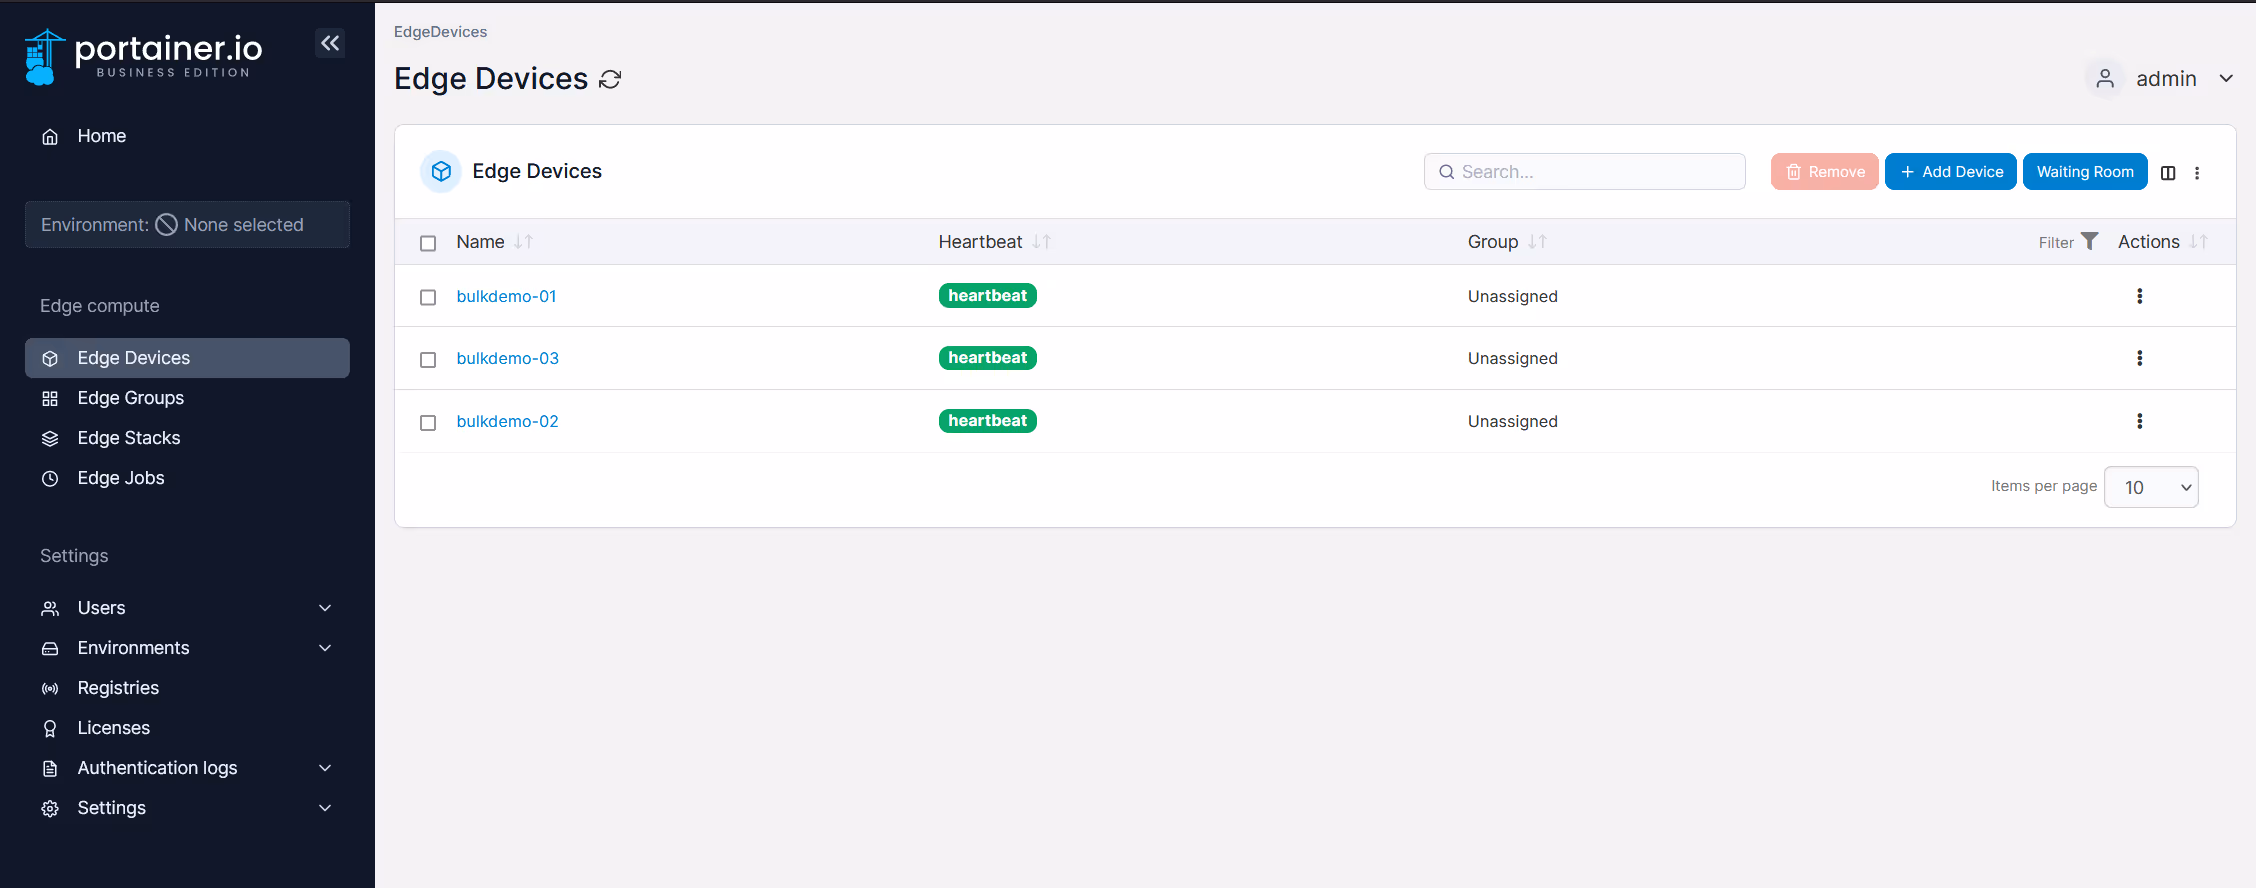Check the bulkdemo-03 row checkbox
Image resolution: width=2256 pixels, height=888 pixels.
[428, 359]
